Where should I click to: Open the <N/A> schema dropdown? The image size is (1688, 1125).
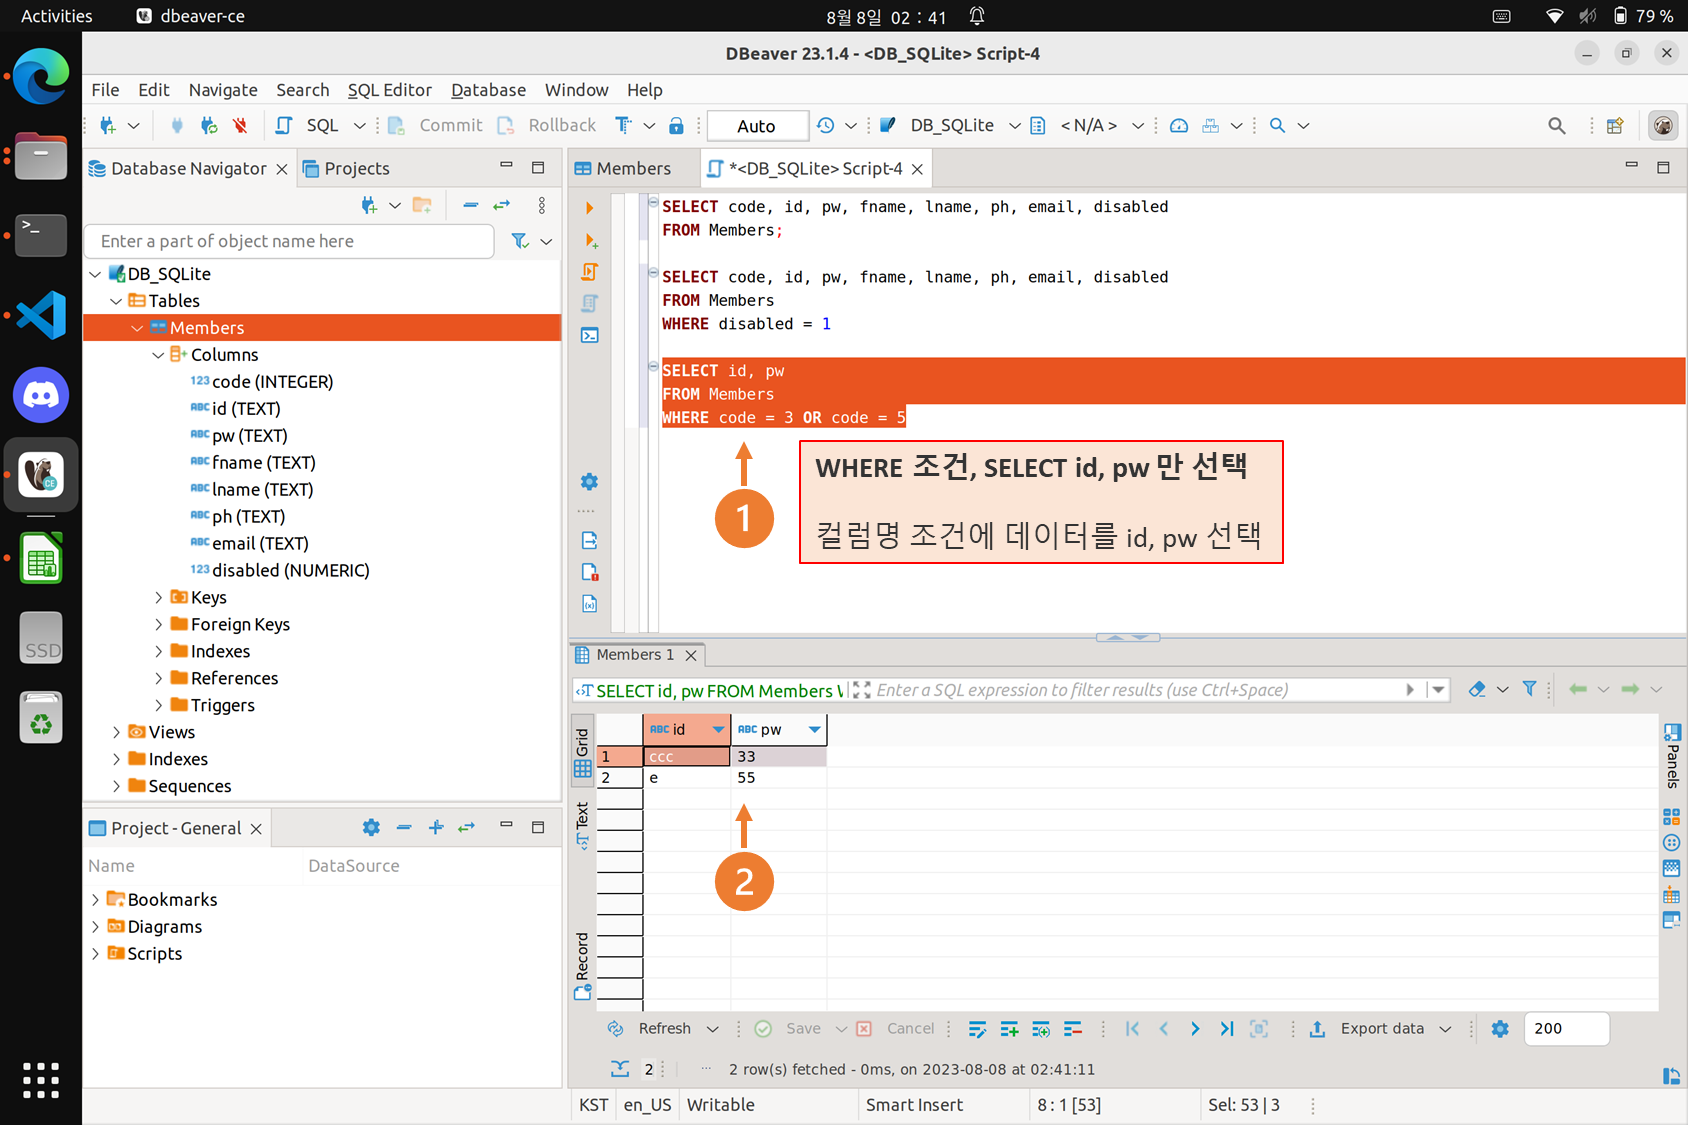1137,126
